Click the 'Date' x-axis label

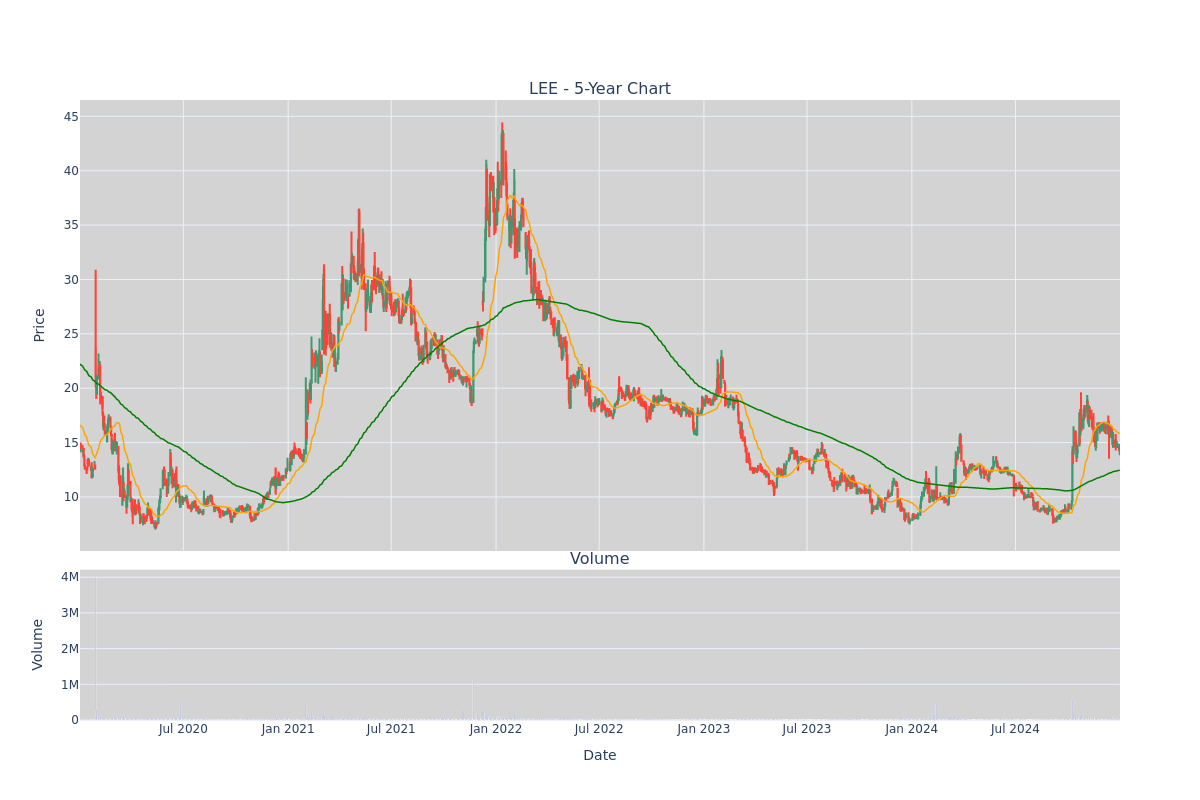click(600, 756)
